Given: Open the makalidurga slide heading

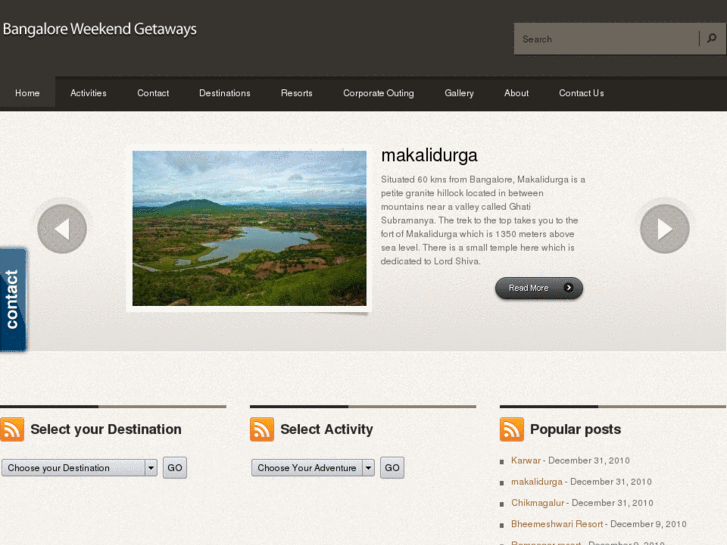Looking at the screenshot, I should (429, 155).
